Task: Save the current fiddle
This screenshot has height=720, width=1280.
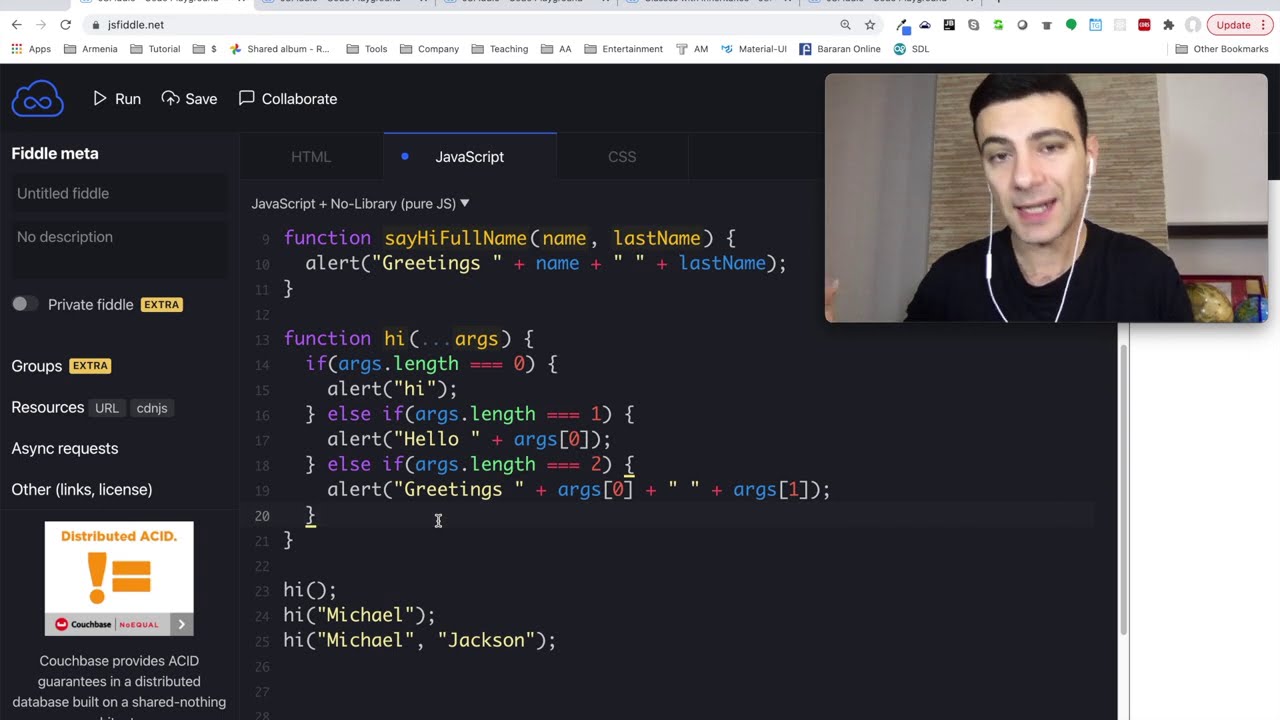Action: click(x=189, y=99)
